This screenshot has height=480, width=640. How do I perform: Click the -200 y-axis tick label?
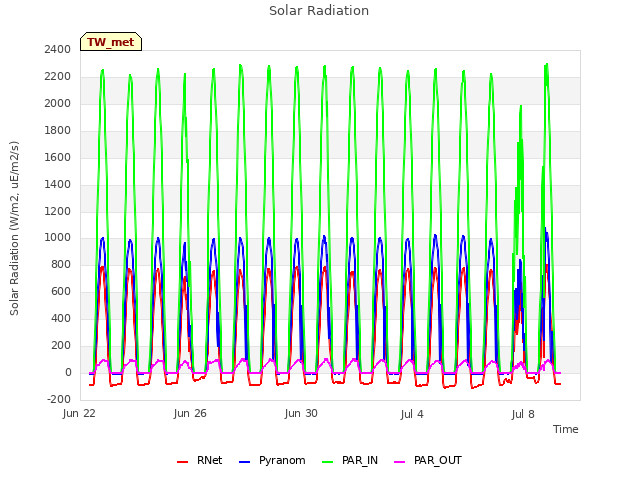pyautogui.click(x=59, y=399)
